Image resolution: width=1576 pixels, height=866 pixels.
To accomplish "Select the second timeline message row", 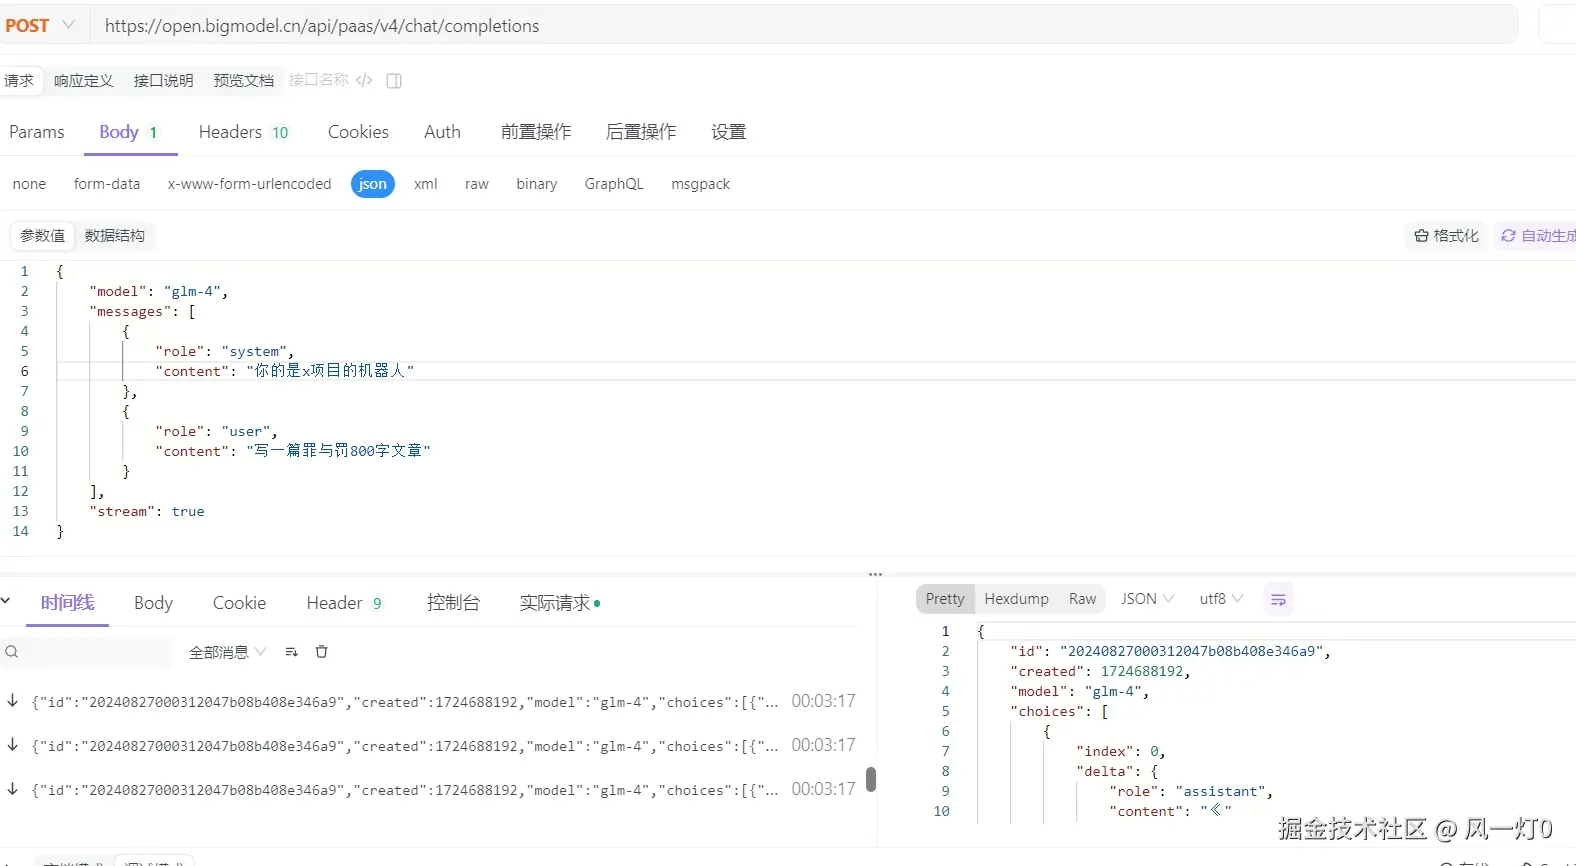I will (x=430, y=745).
